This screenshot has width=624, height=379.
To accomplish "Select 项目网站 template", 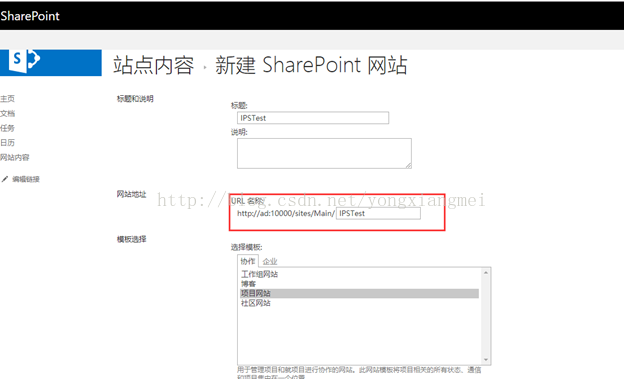I will coord(359,293).
